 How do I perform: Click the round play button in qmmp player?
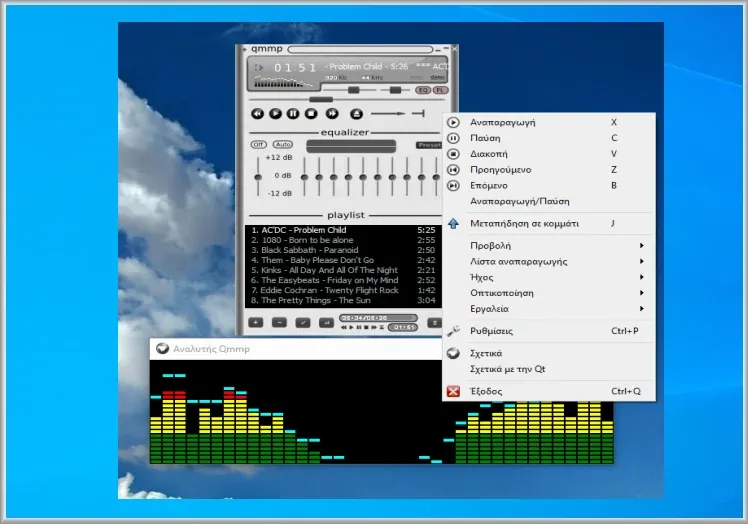pyautogui.click(x=275, y=114)
